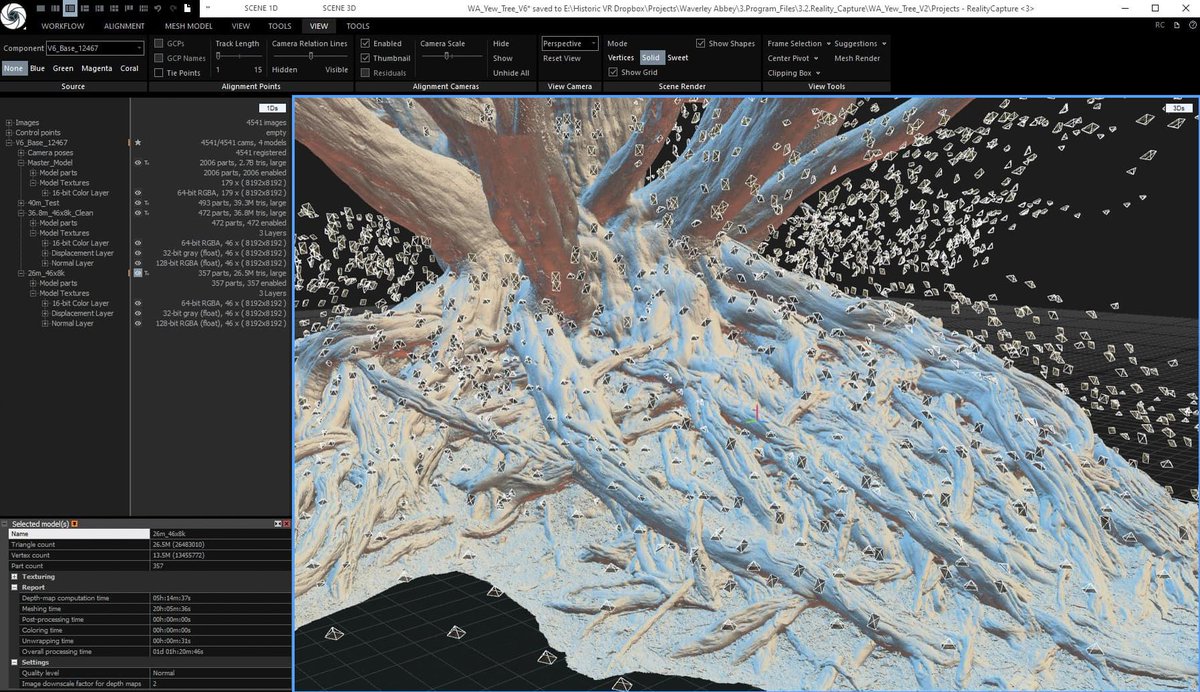The height and width of the screenshot is (692, 1200).
Task: Switch to the SCENE 3D tab
Action: (x=339, y=8)
